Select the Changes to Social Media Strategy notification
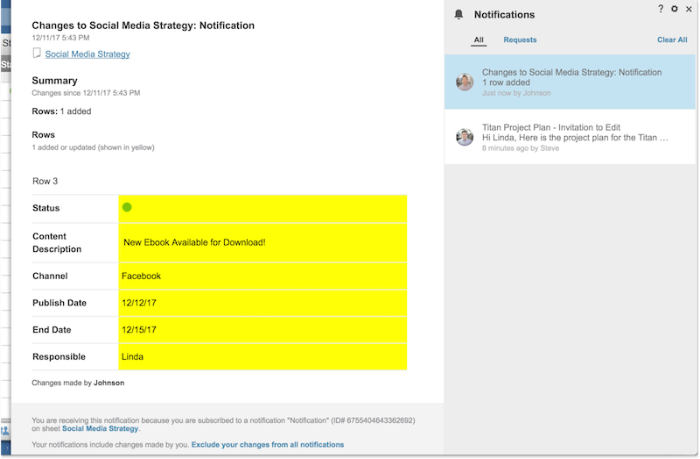Screen dimensions: 700x459 pyautogui.click(x=570, y=82)
